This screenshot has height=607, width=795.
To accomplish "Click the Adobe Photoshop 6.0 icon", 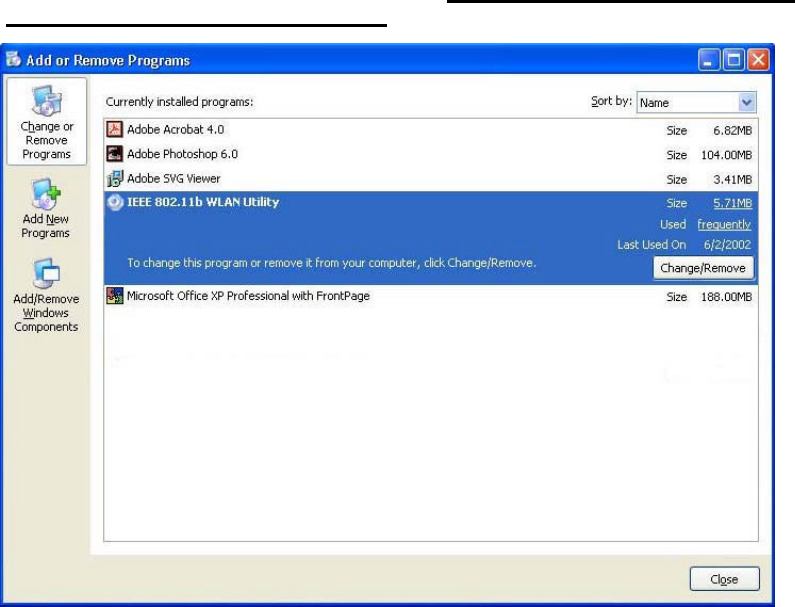I will [x=115, y=154].
